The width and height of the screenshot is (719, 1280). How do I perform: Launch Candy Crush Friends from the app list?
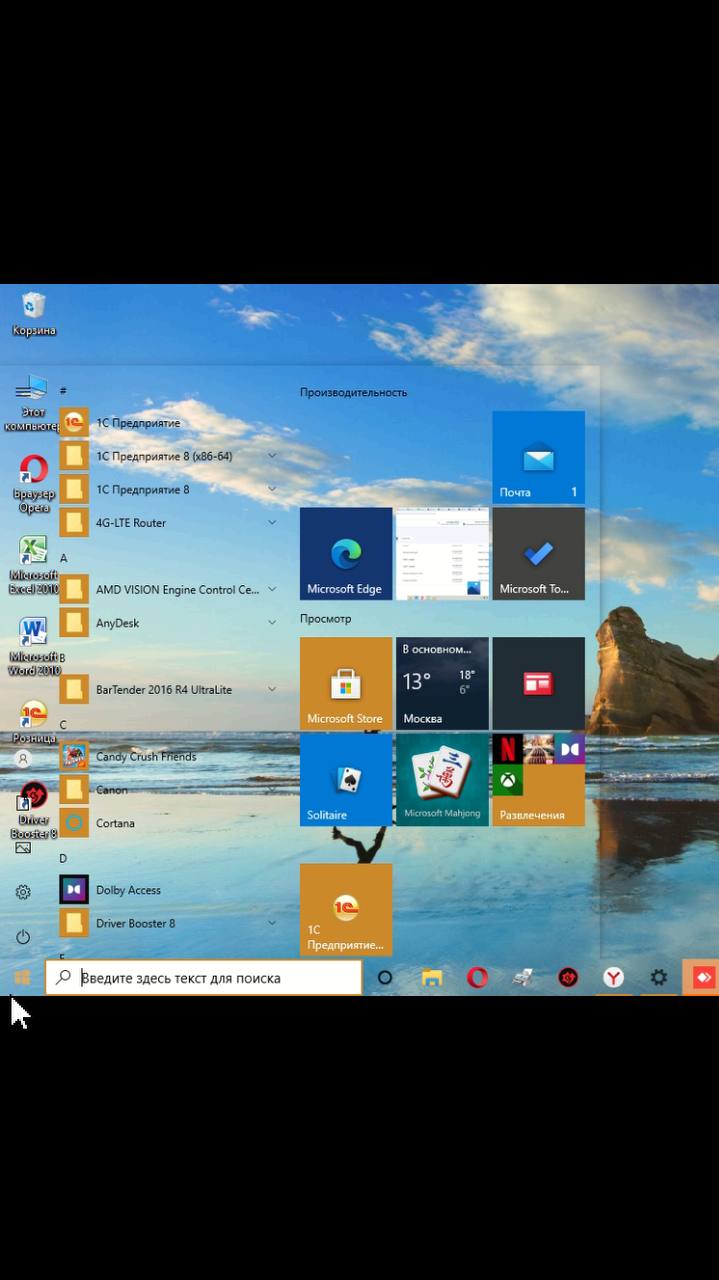[168, 756]
